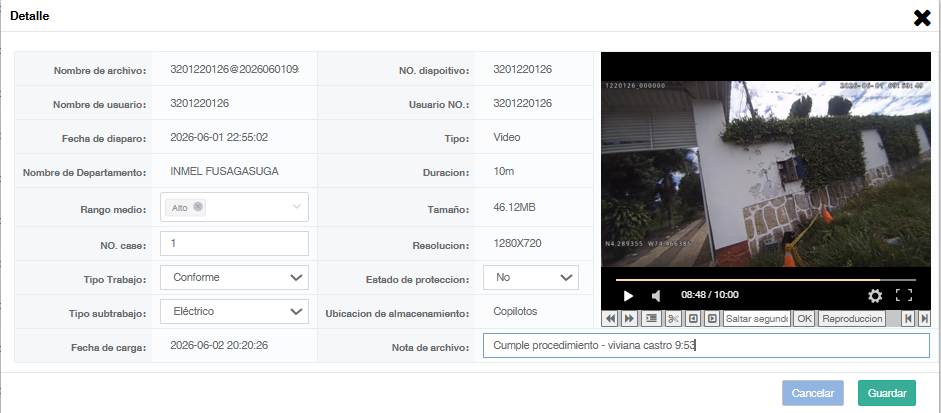Image resolution: width=941 pixels, height=413 pixels.
Task: Go to previous file icon
Action: [910, 319]
